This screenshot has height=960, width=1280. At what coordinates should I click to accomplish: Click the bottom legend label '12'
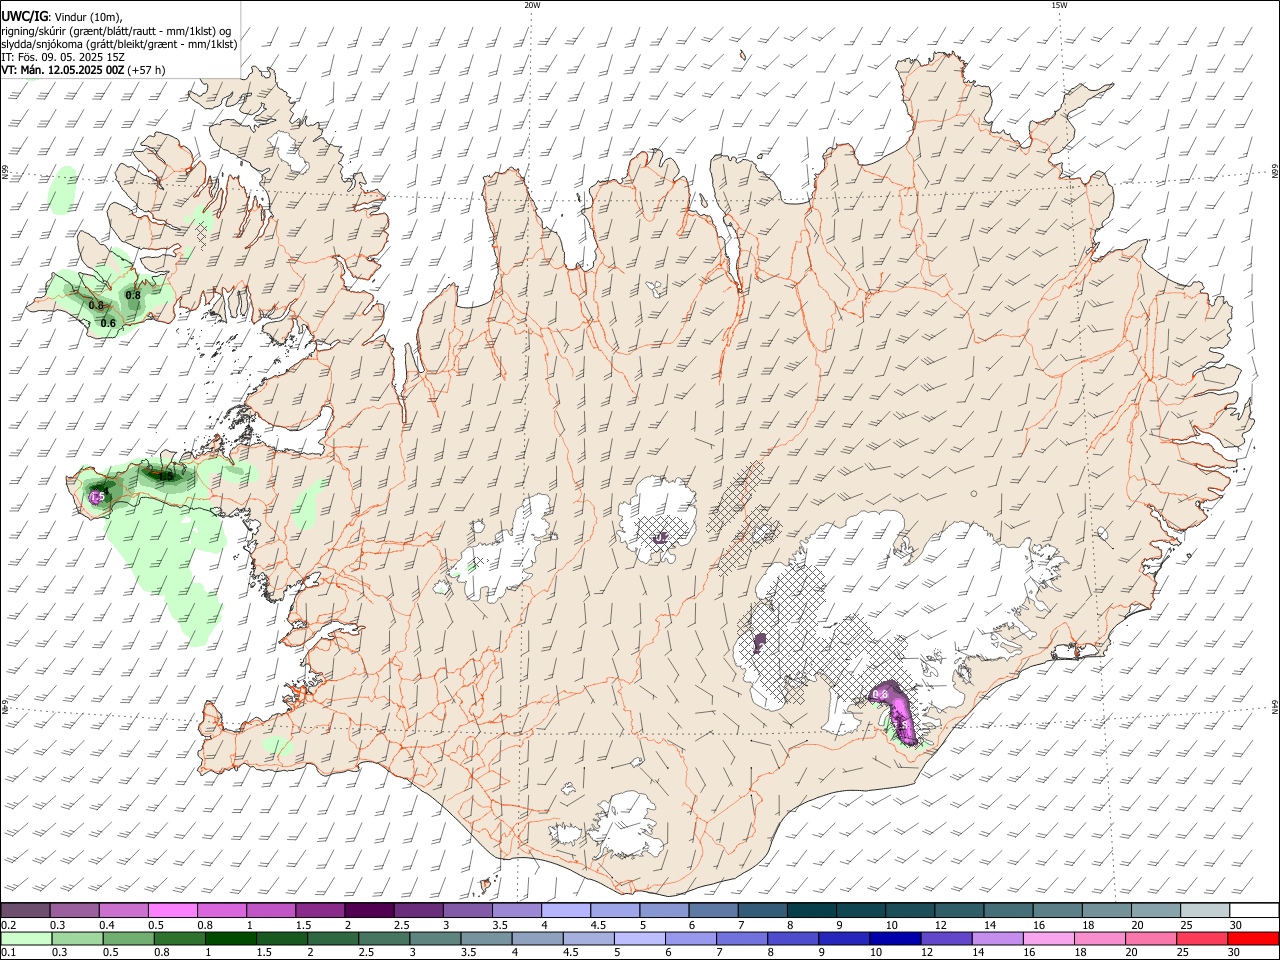(x=925, y=952)
